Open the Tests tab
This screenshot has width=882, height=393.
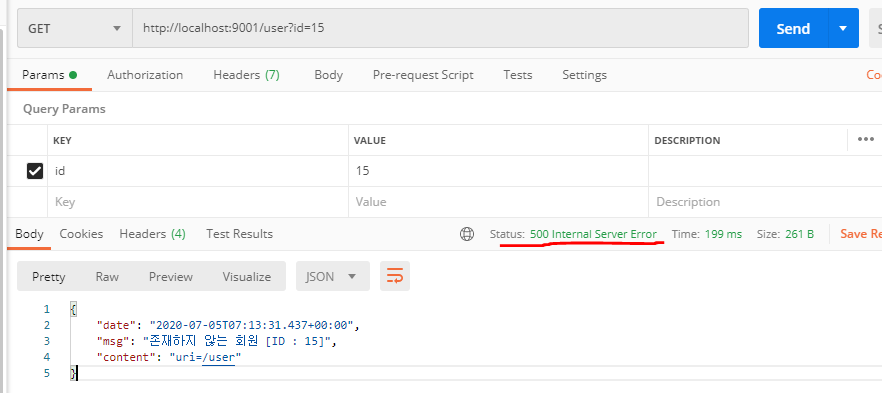click(x=518, y=75)
